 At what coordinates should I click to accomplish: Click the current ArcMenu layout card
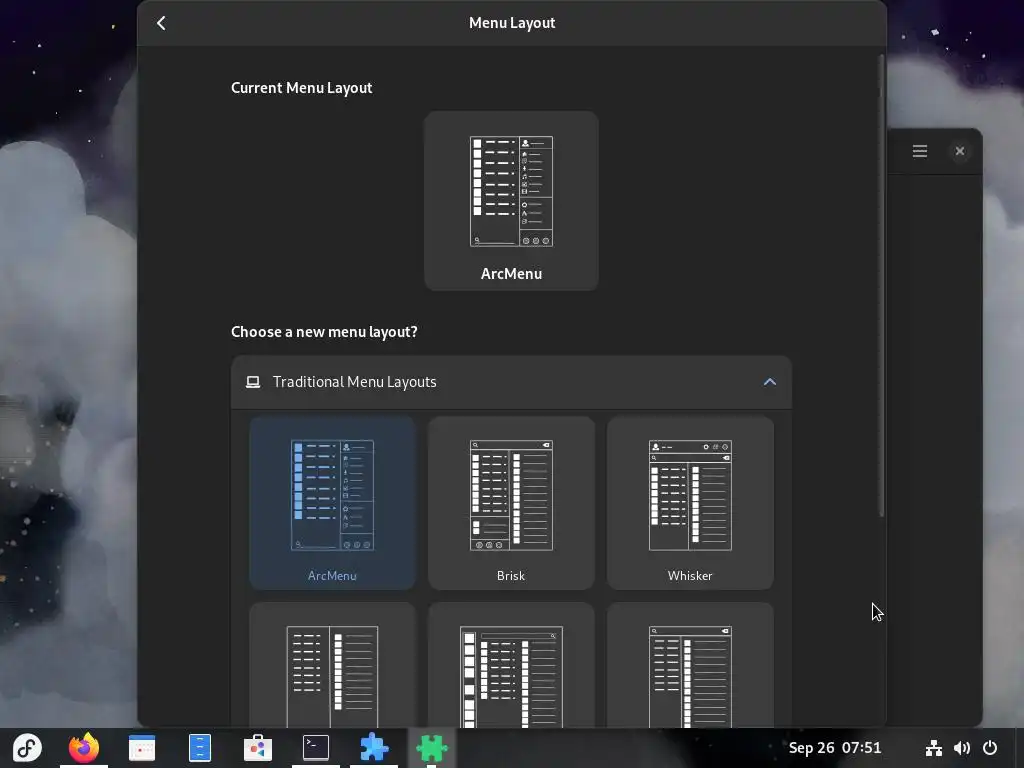511,200
